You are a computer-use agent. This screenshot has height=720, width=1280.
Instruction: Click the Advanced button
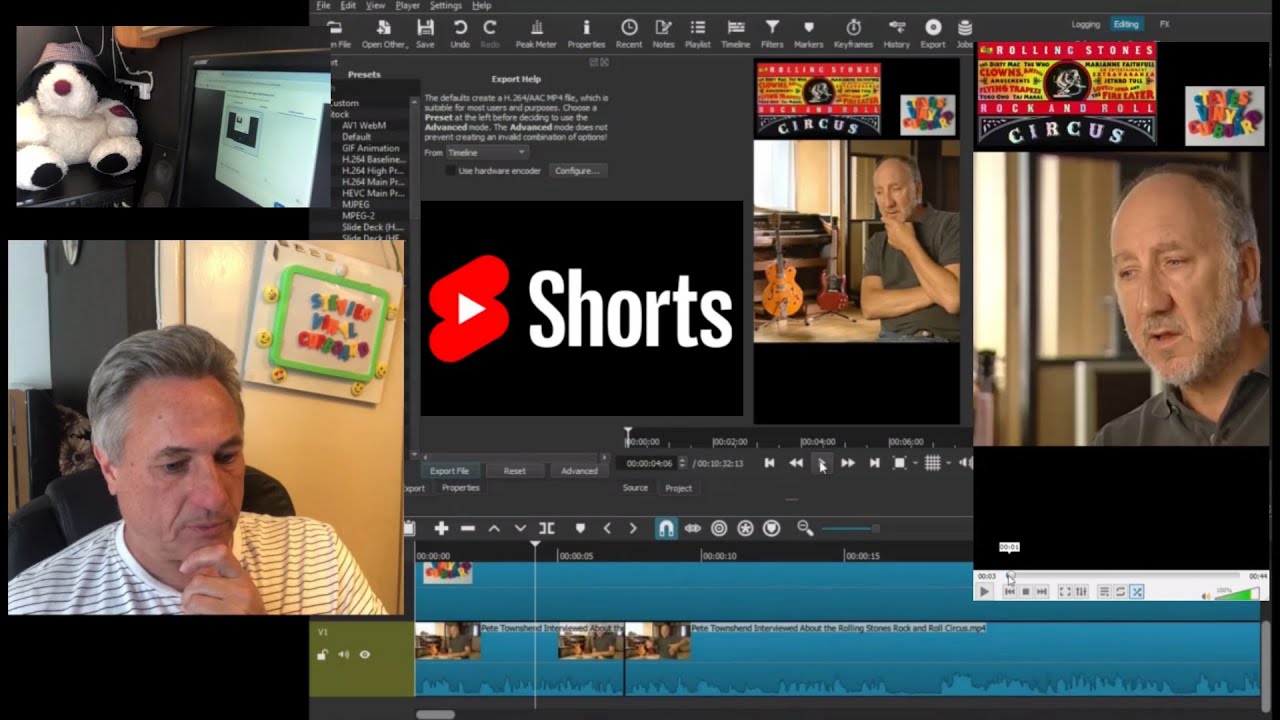[x=579, y=471]
